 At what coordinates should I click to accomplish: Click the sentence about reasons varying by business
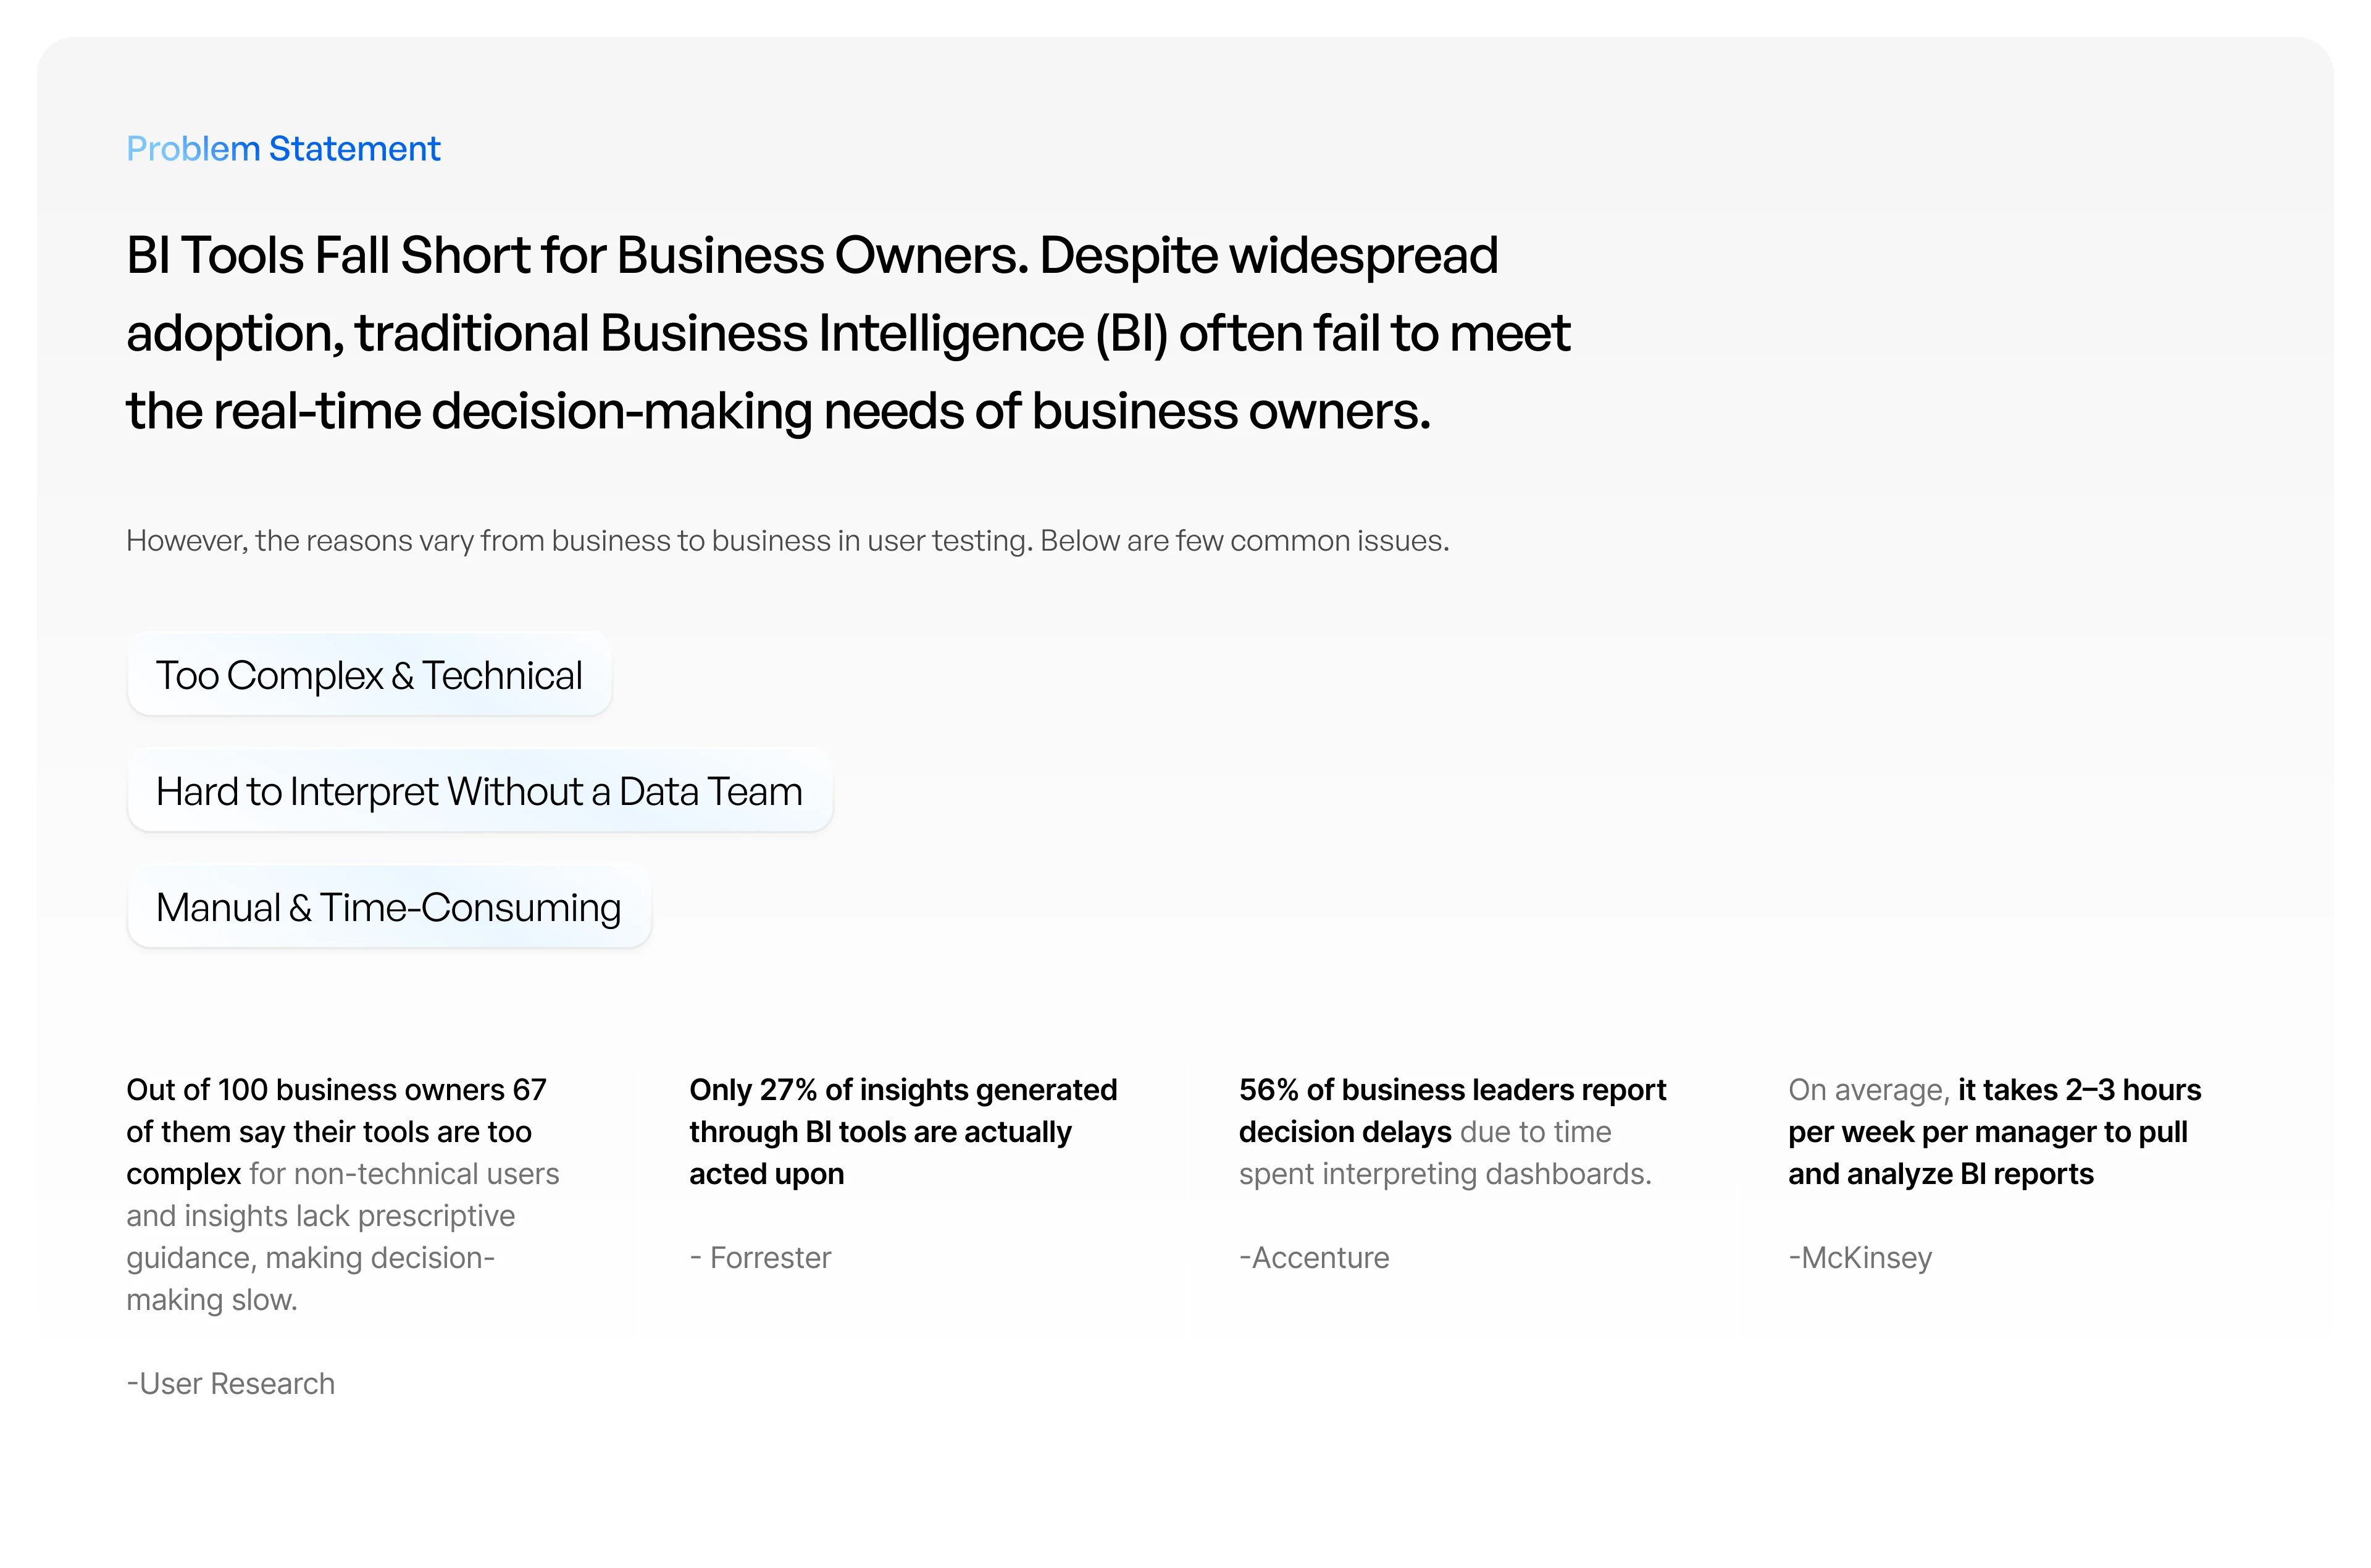(787, 541)
